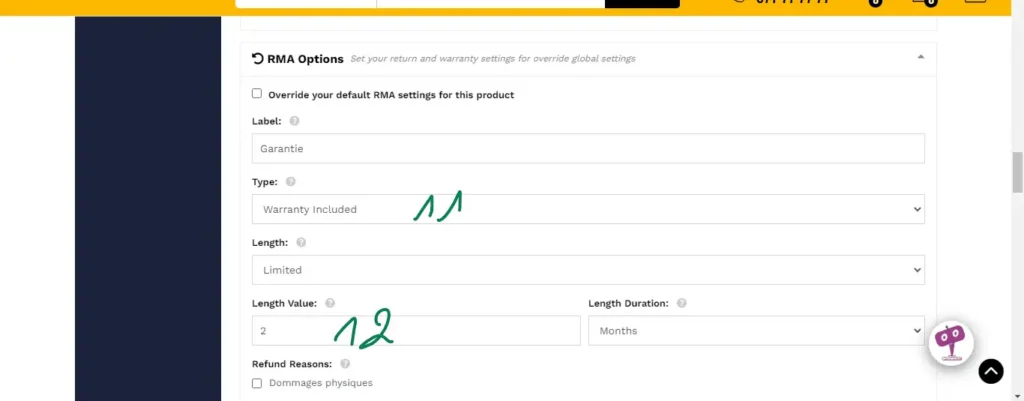Click into the Length Value input field
This screenshot has width=1024, height=401.
[x=416, y=331]
